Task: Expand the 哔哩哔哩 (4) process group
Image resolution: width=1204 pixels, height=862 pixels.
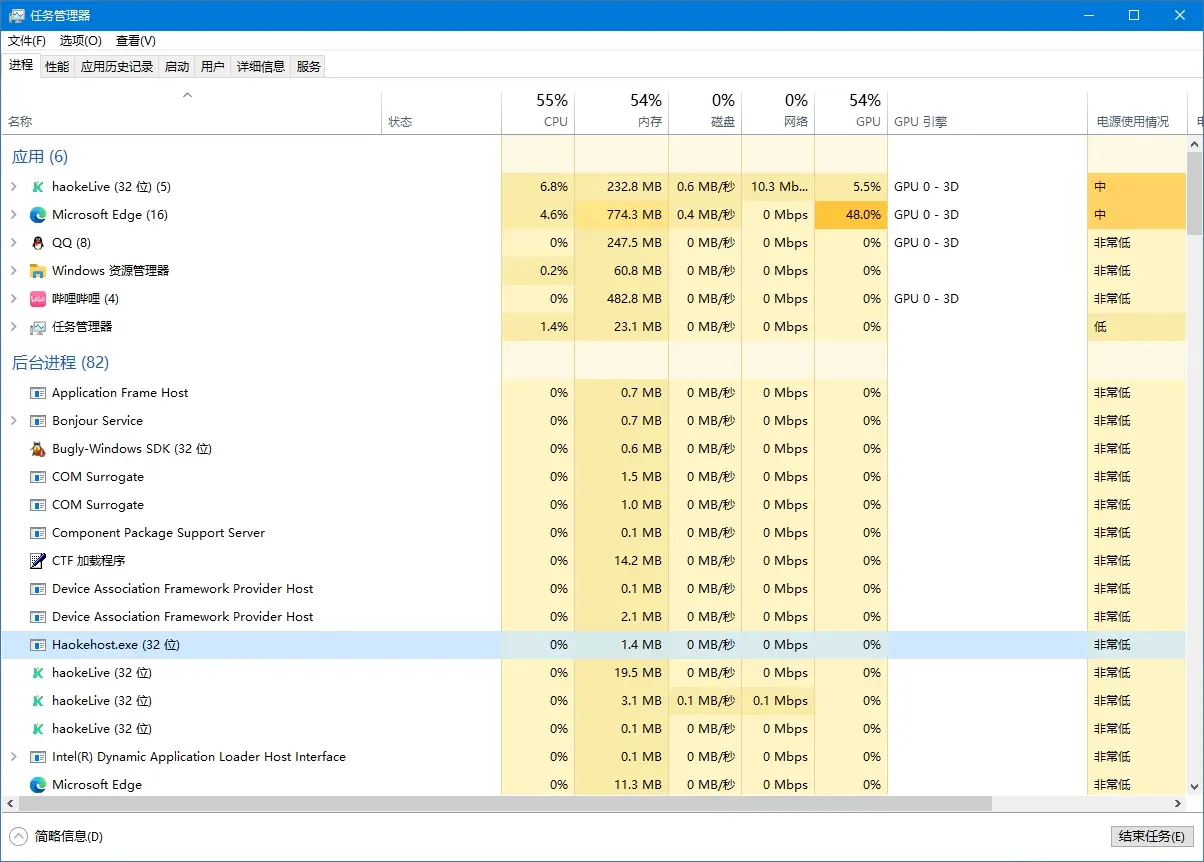Action: [x=13, y=299]
